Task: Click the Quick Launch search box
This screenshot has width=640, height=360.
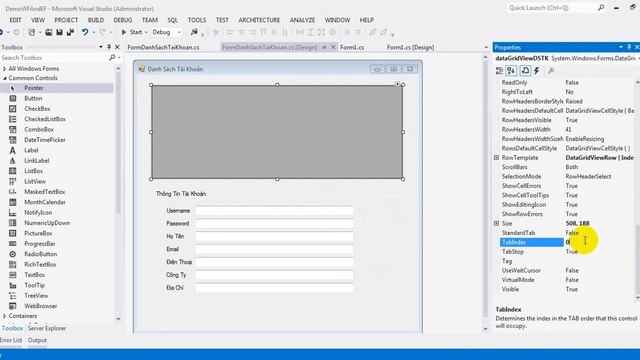Action: (x=552, y=7)
